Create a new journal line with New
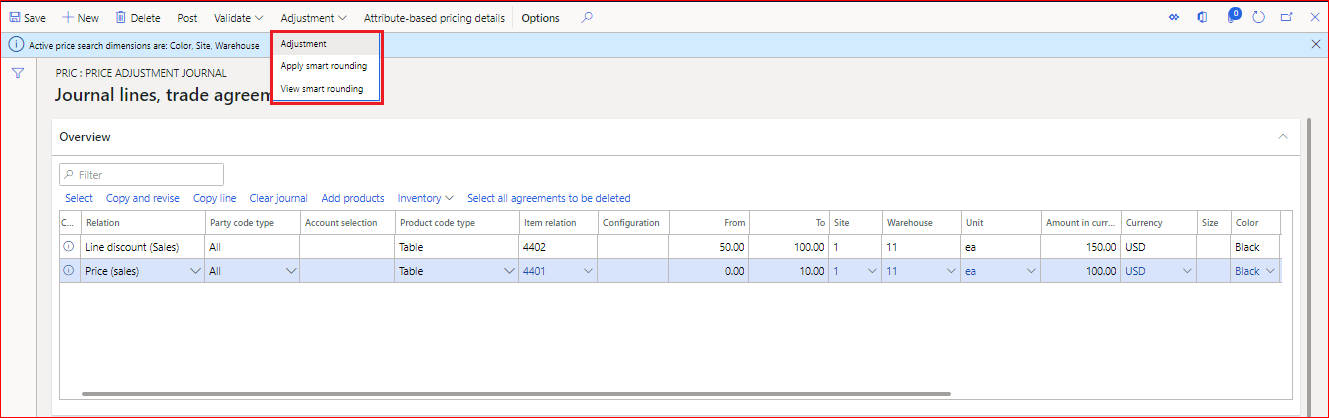The width and height of the screenshot is (1329, 418). click(x=80, y=18)
